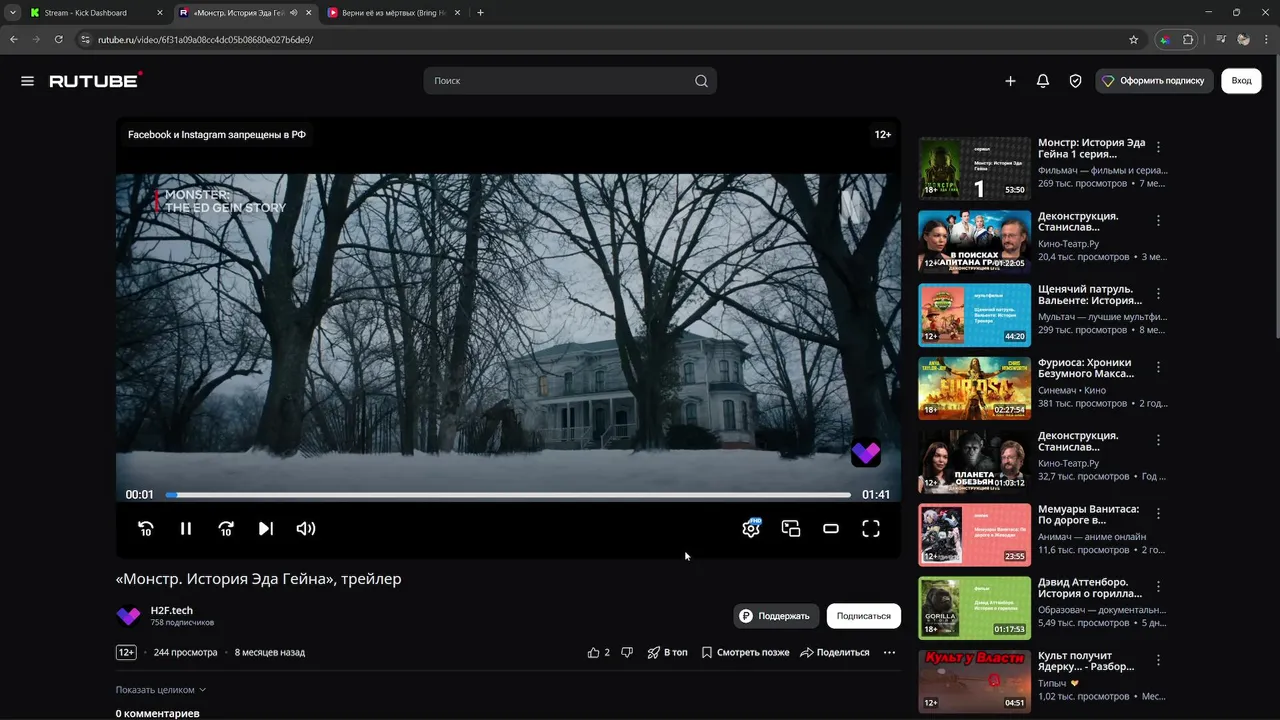Open options for first 'Деконструкция. Станислав' video
This screenshot has width=1280, height=720.
[x=1159, y=220]
